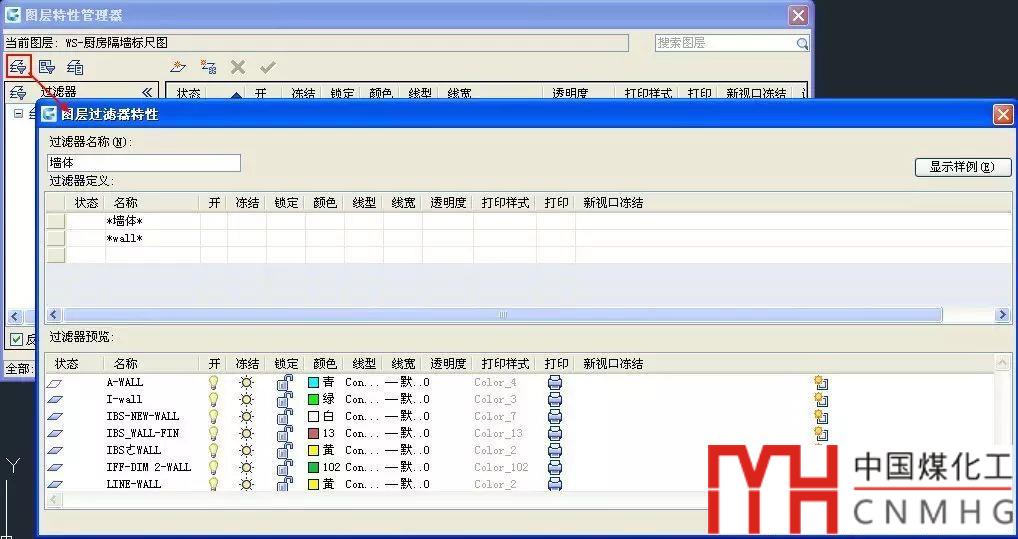Click the printer icon in I-wall row
This screenshot has width=1018, height=539.
click(x=554, y=399)
